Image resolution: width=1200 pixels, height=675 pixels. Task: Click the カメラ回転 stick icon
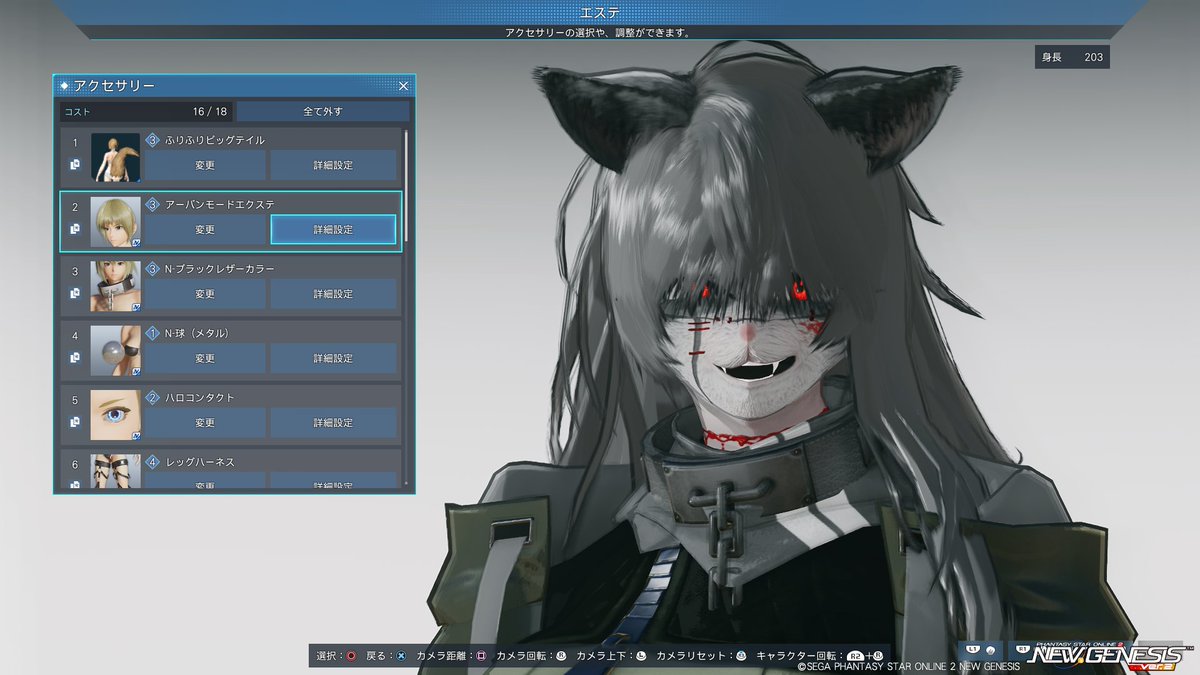pos(561,656)
